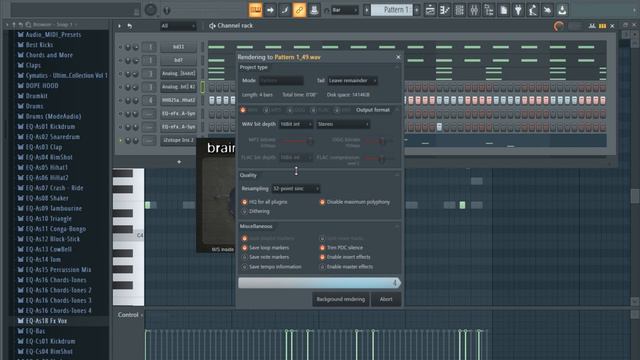Open the Mode dropdown in Project type

coord(281,81)
